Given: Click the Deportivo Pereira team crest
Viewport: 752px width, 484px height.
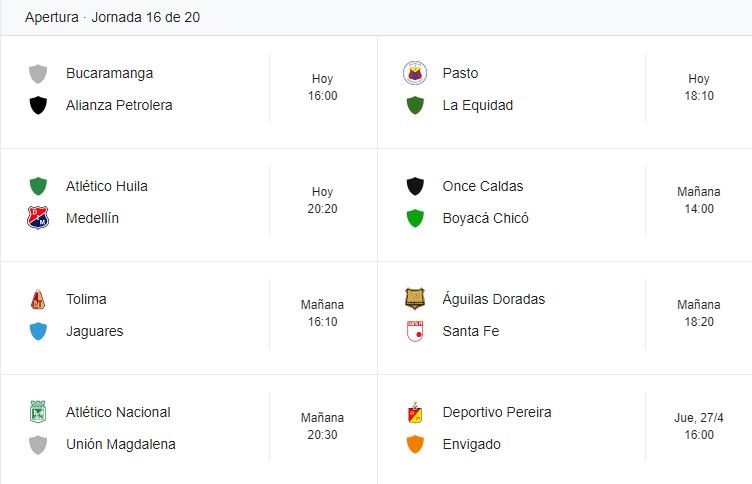Looking at the screenshot, I should pyautogui.click(x=415, y=412).
